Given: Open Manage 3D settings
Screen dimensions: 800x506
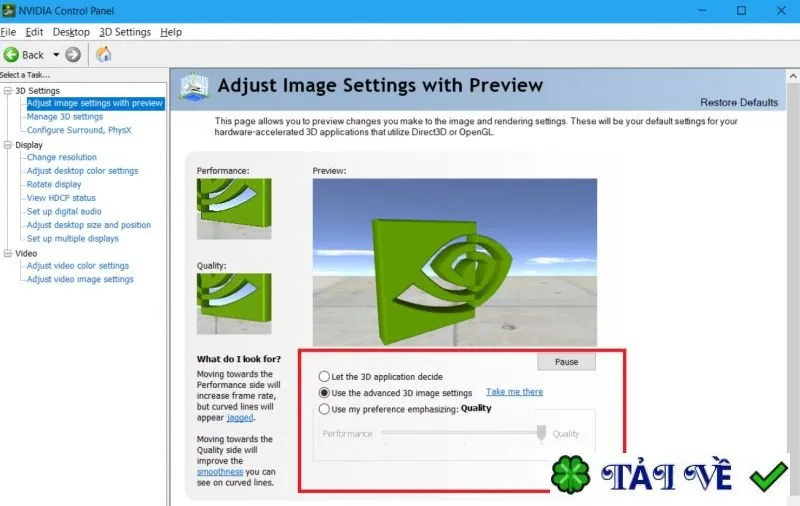Looking at the screenshot, I should click(65, 117).
